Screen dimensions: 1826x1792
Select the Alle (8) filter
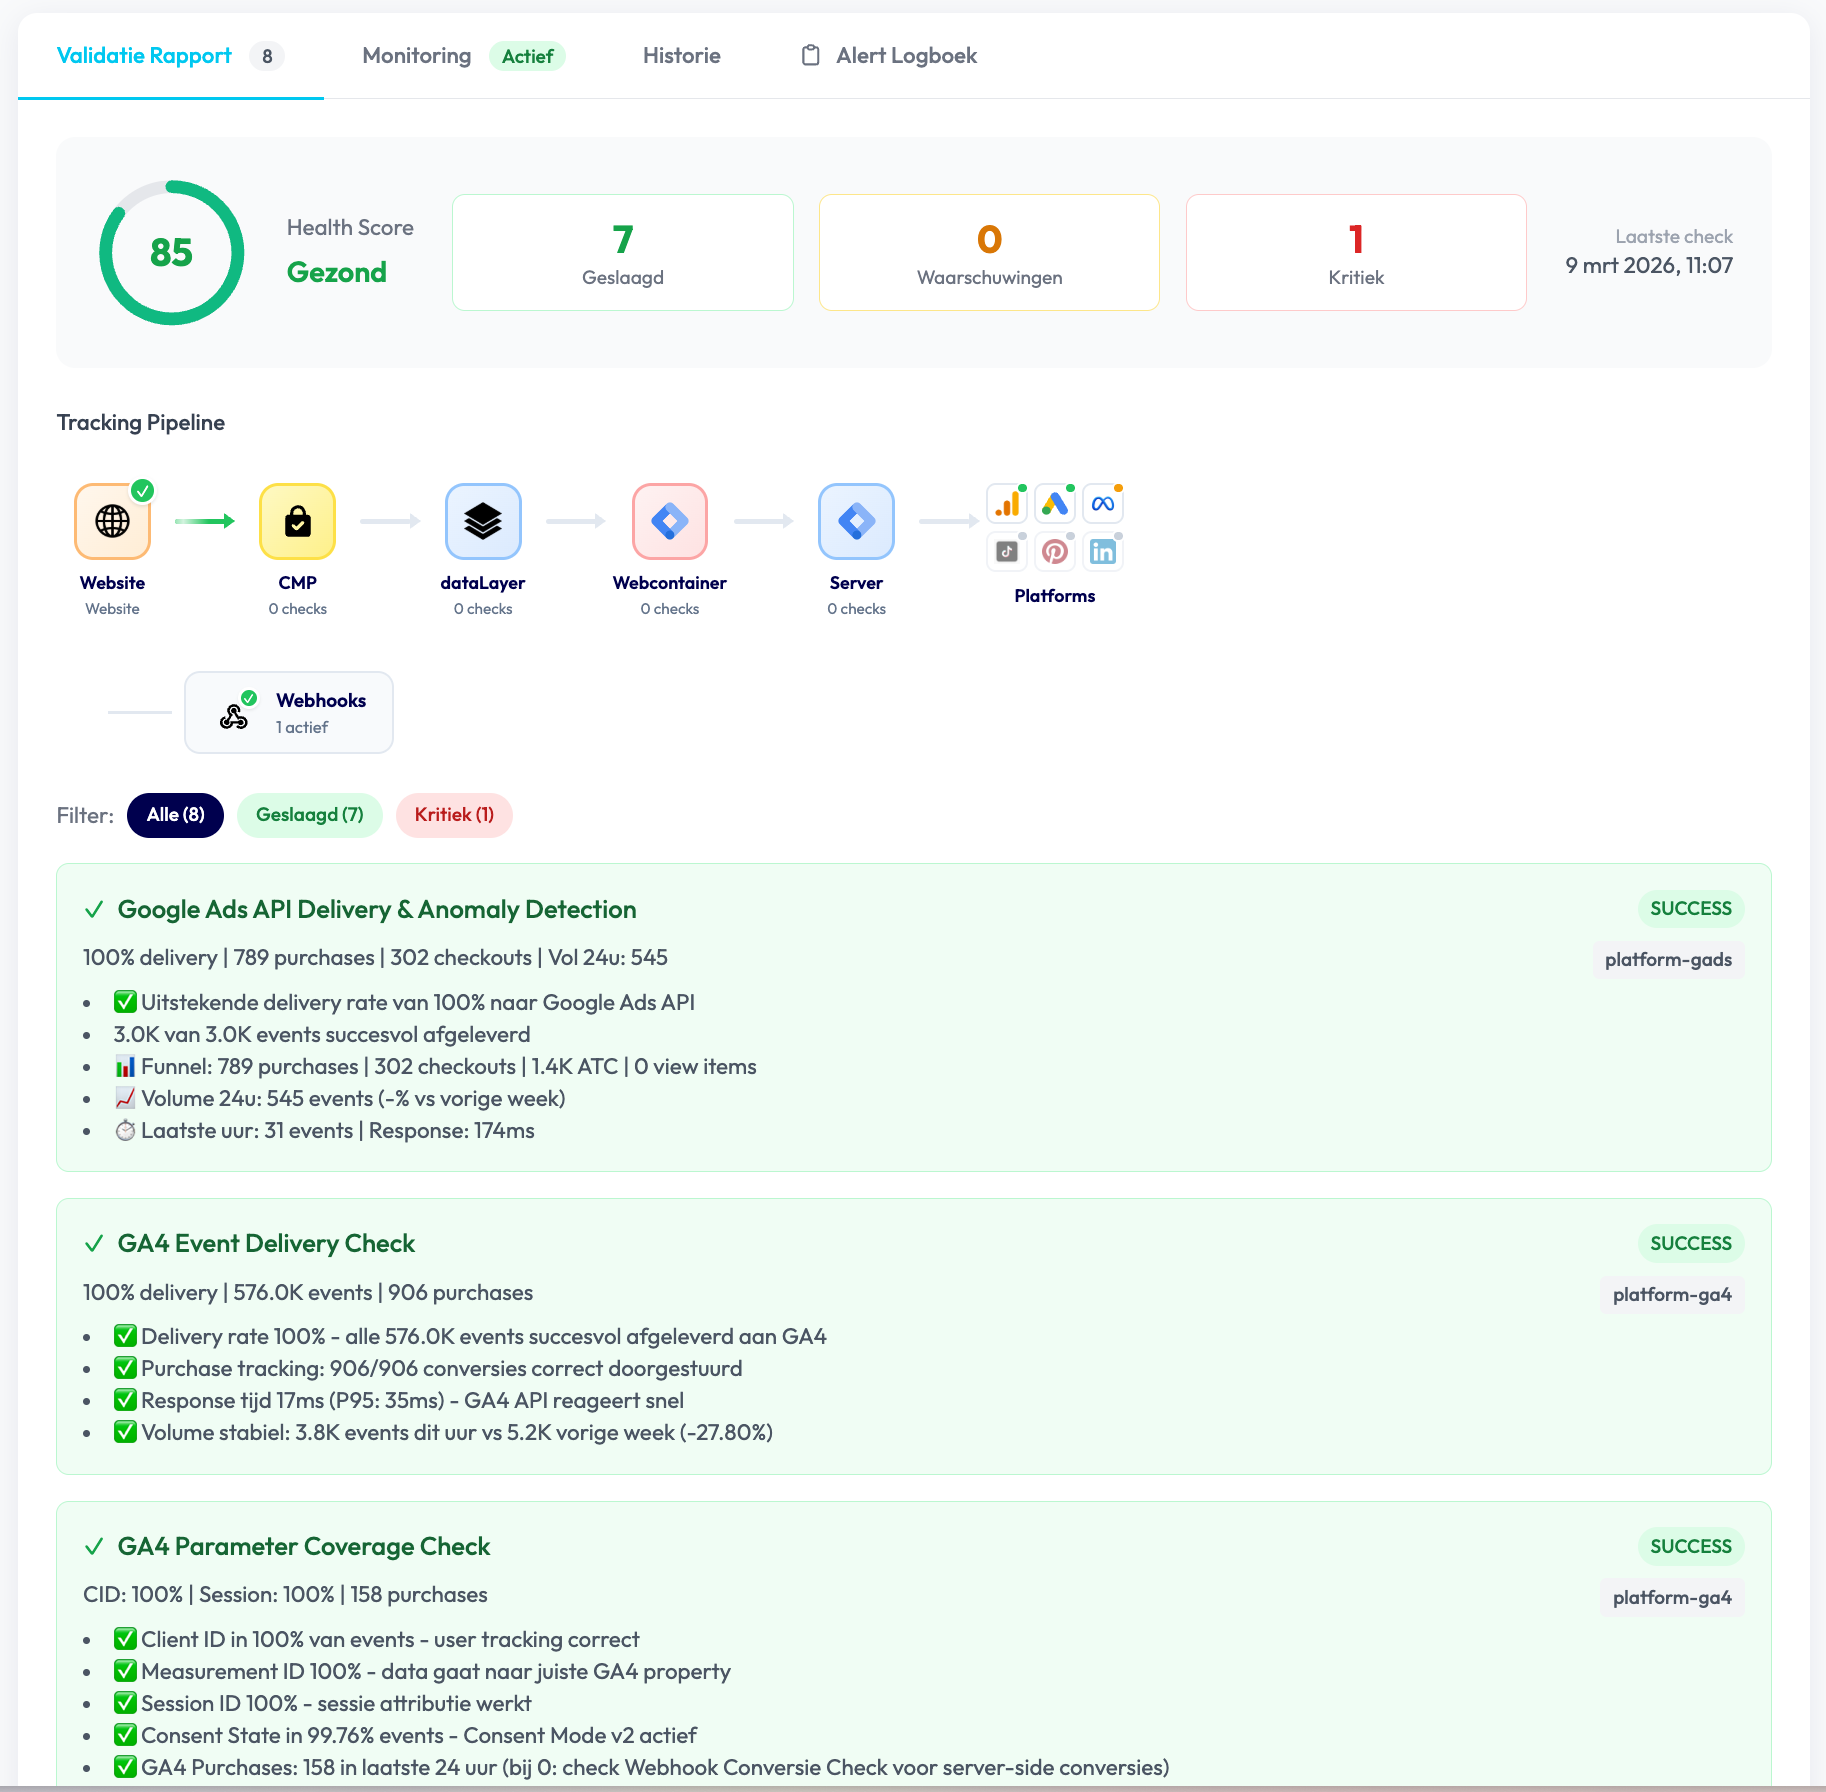[x=176, y=815]
